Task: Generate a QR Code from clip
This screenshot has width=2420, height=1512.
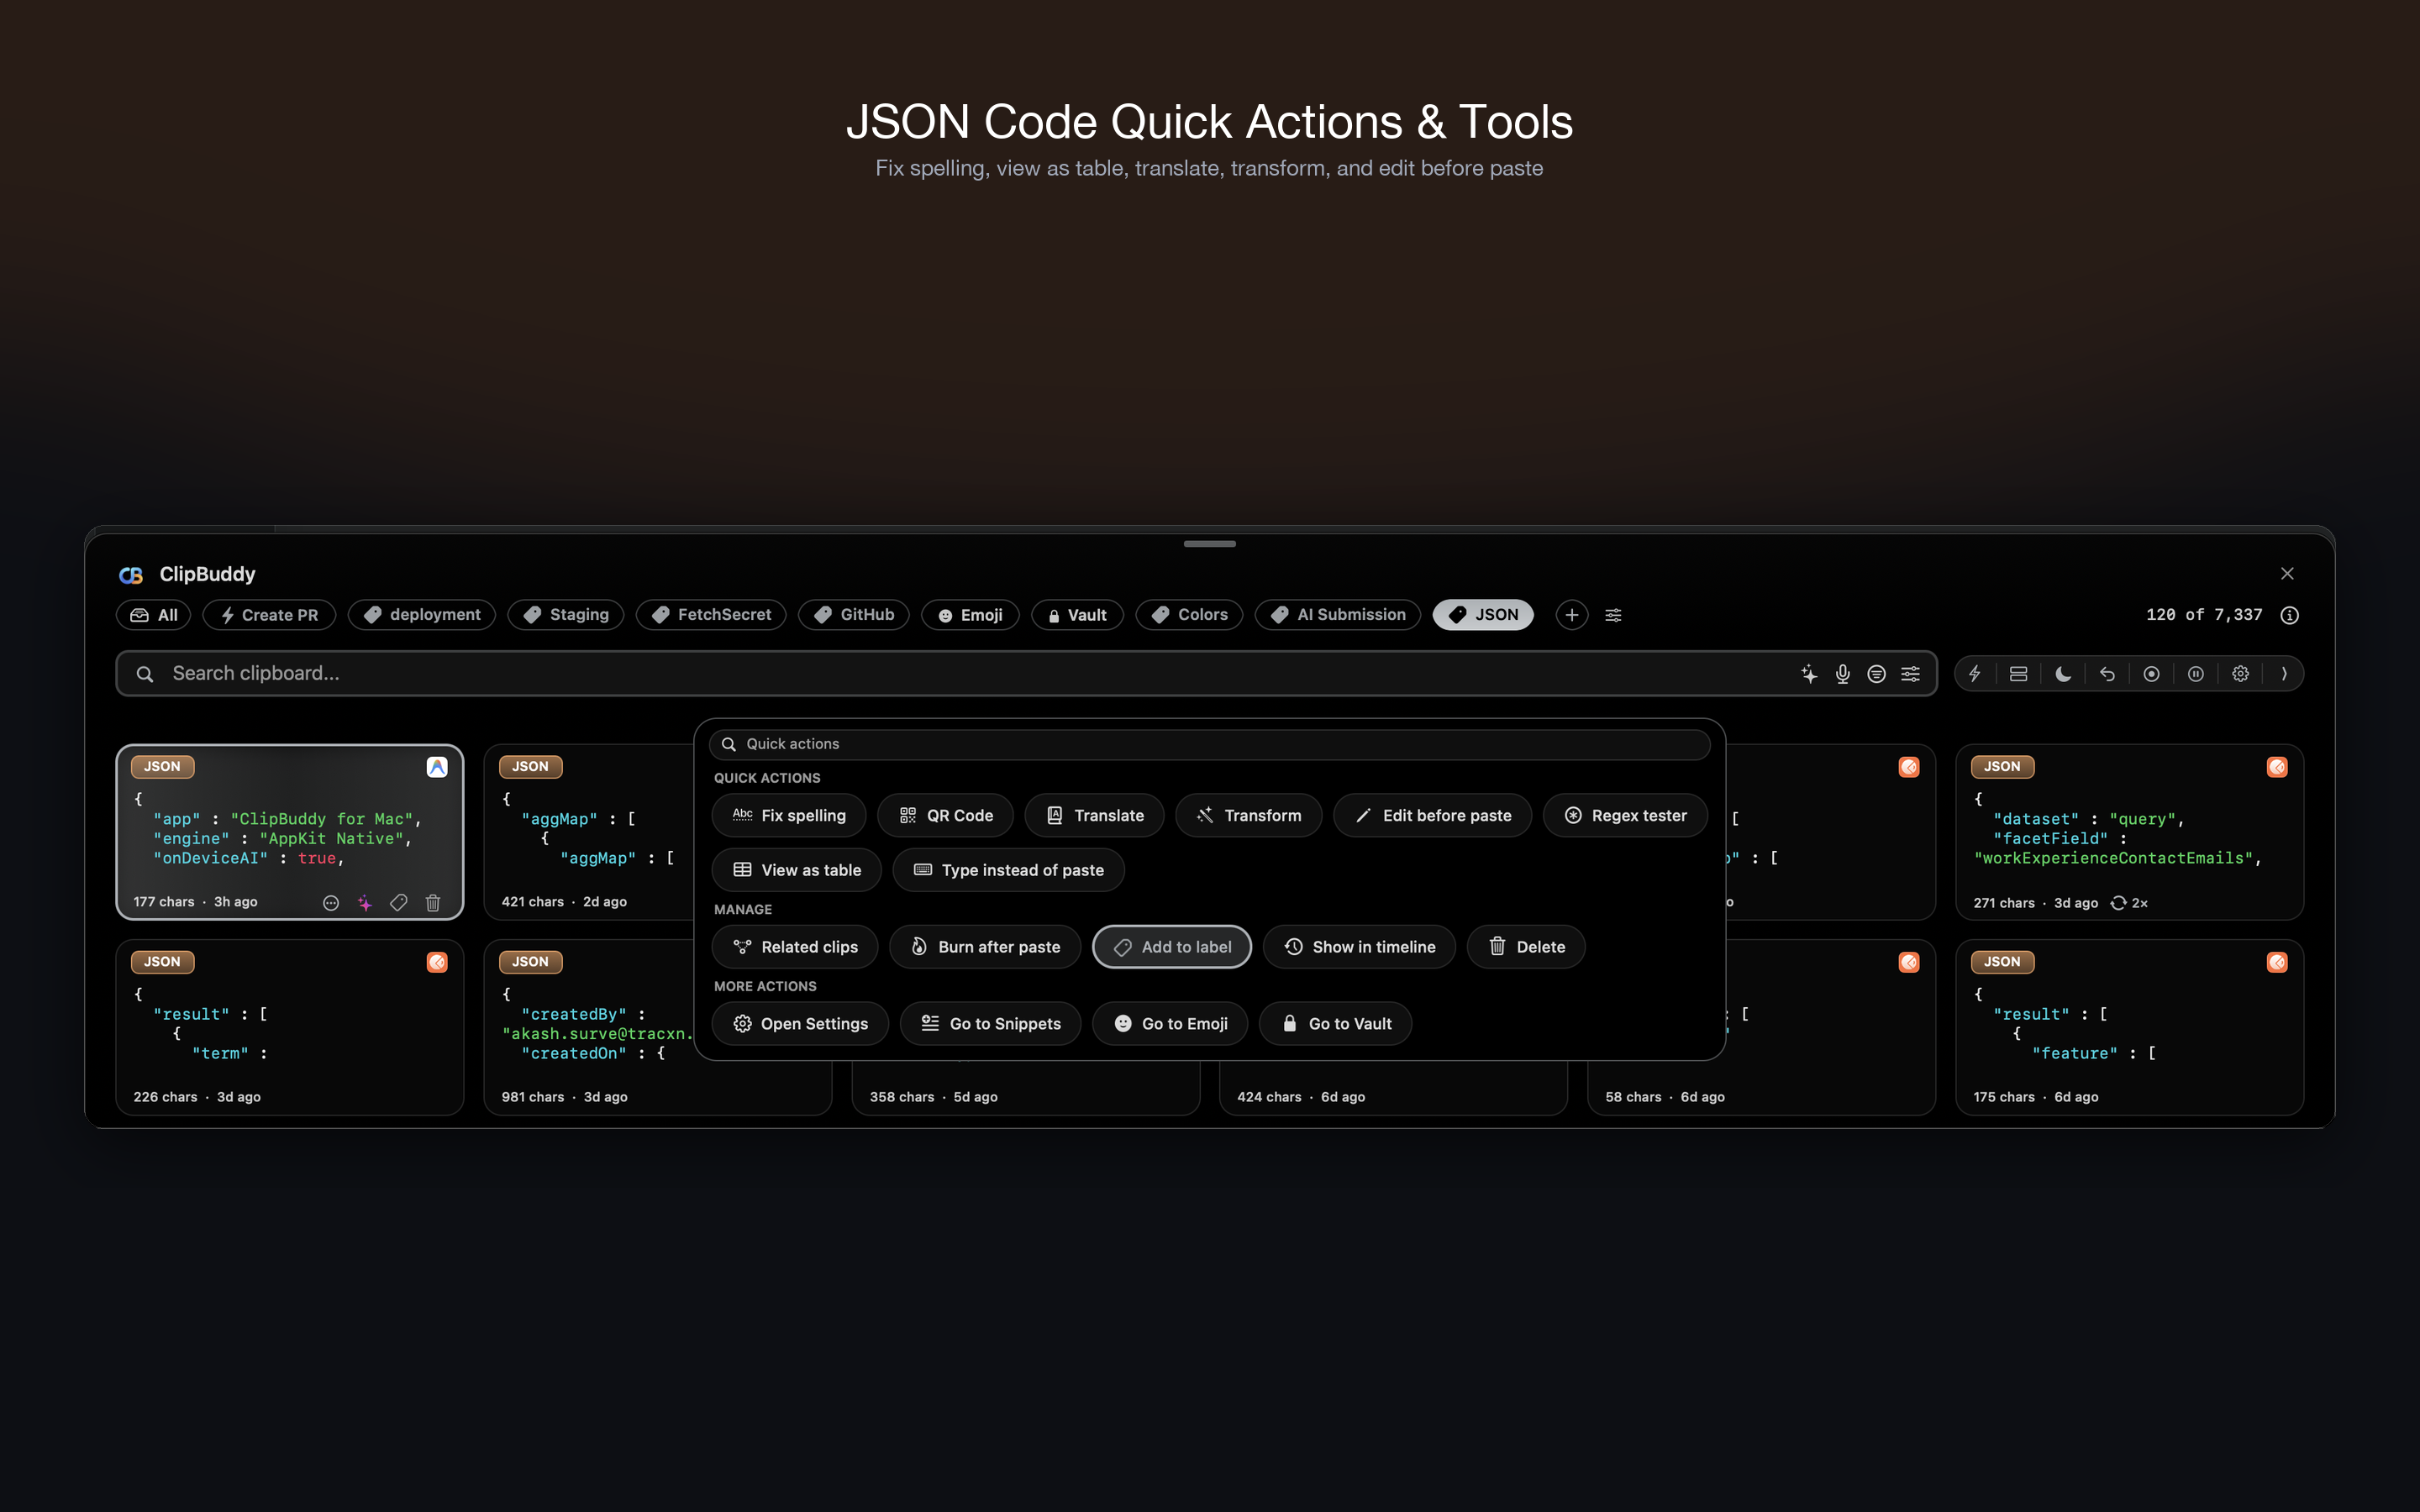Action: click(x=945, y=816)
